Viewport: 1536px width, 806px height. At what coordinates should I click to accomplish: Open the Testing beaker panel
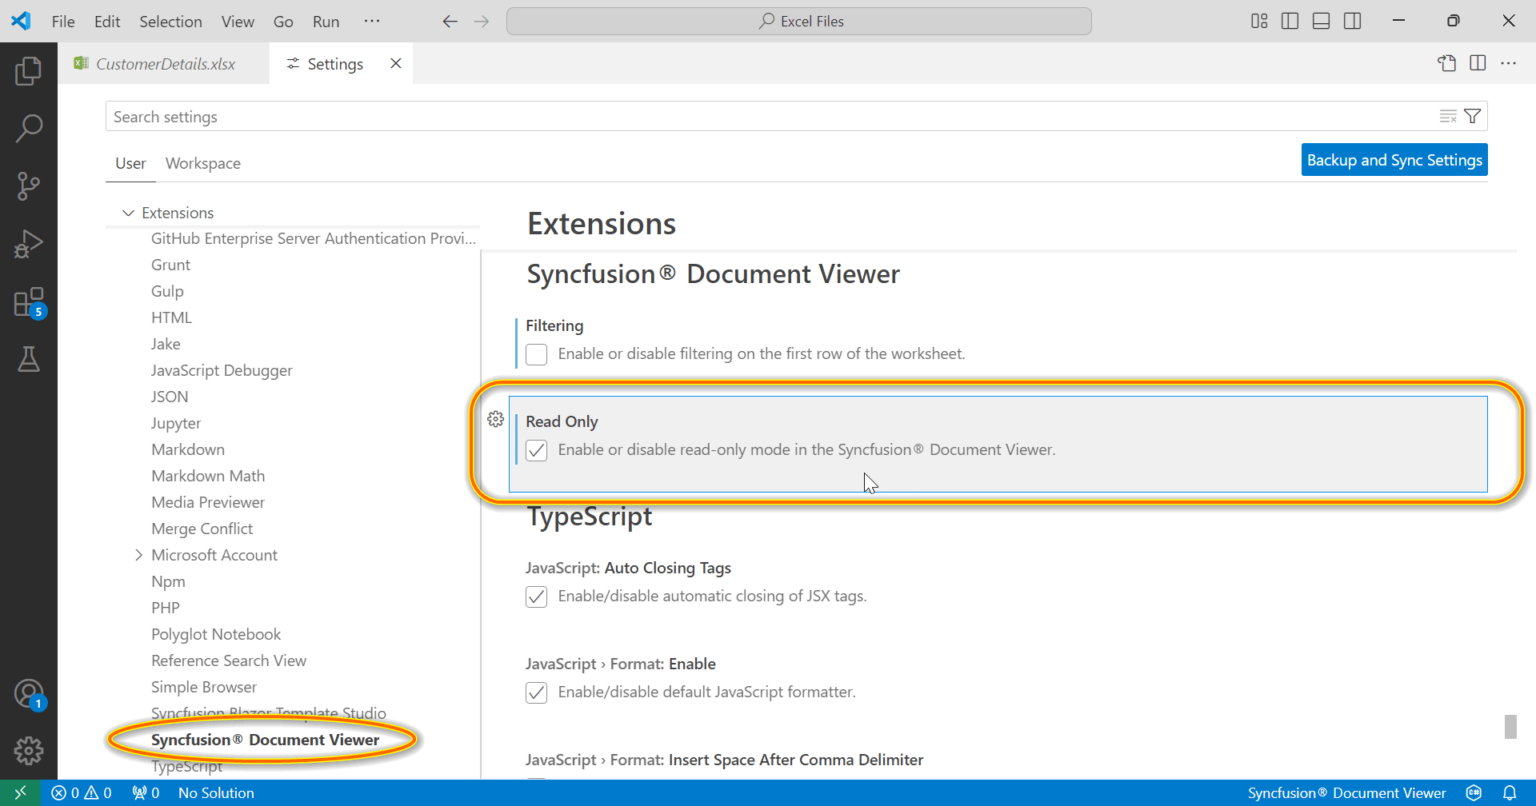click(29, 359)
